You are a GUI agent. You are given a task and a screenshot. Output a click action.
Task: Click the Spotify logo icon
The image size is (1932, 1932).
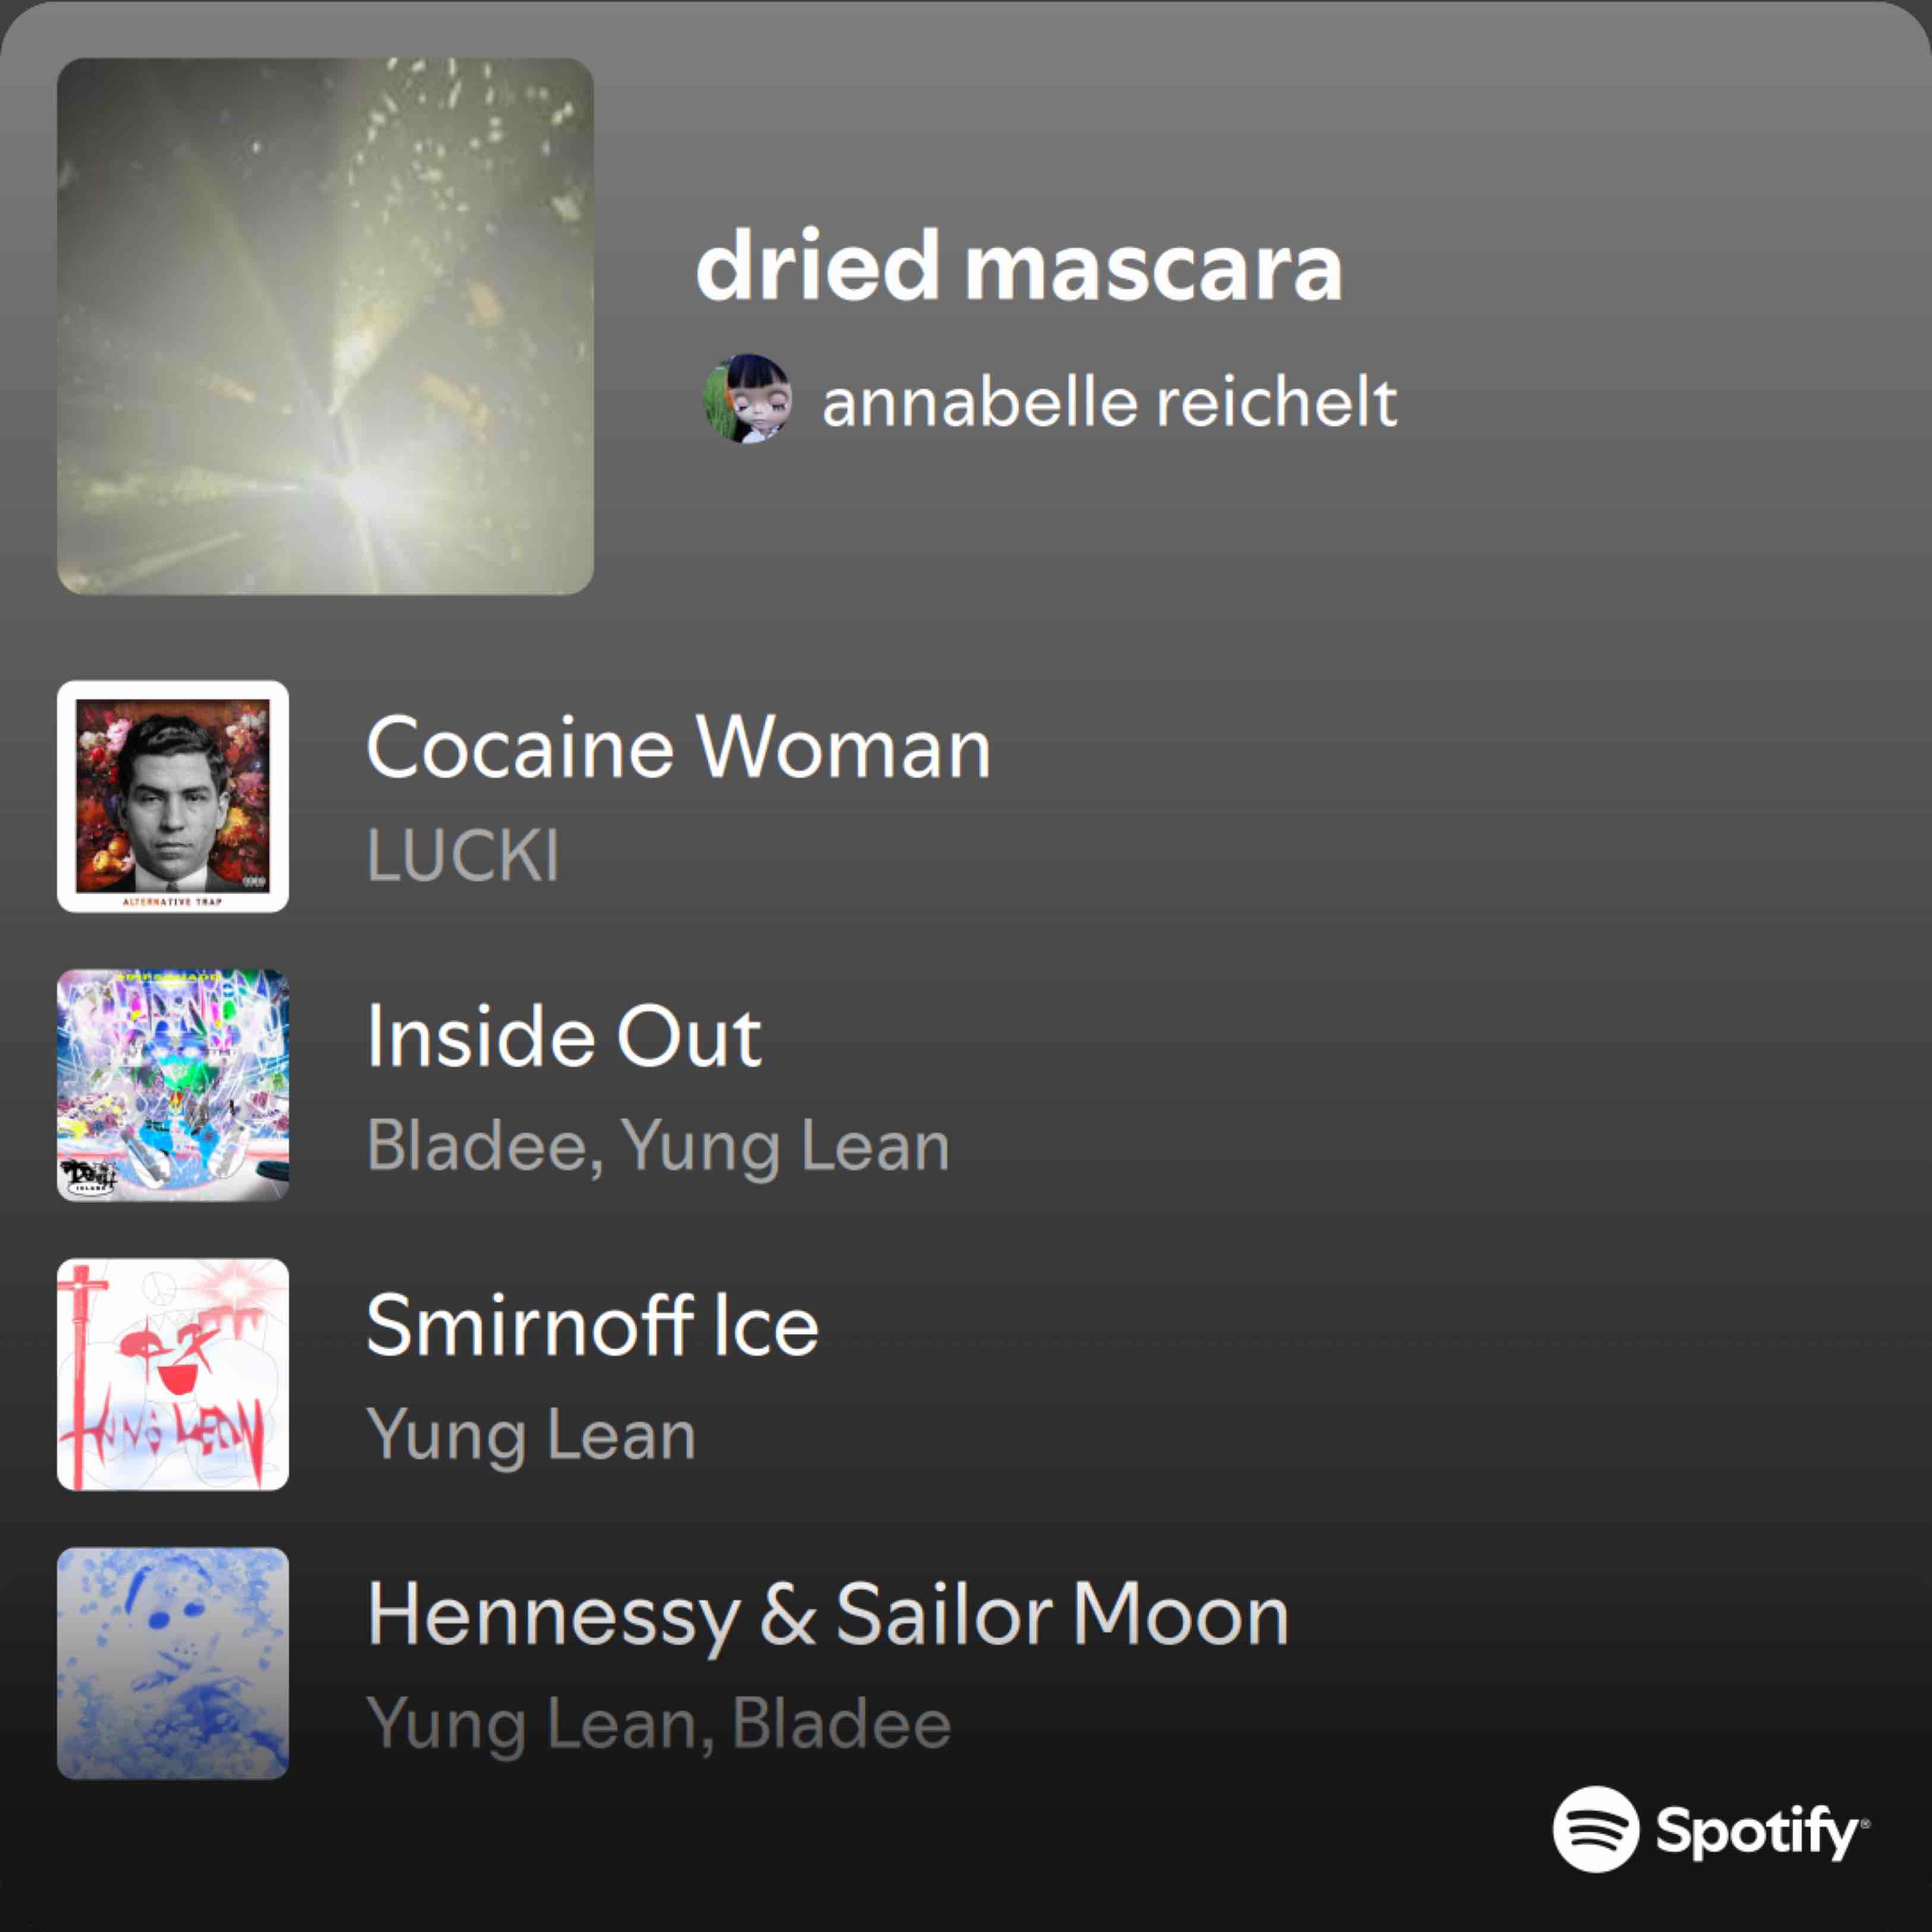[1596, 1828]
